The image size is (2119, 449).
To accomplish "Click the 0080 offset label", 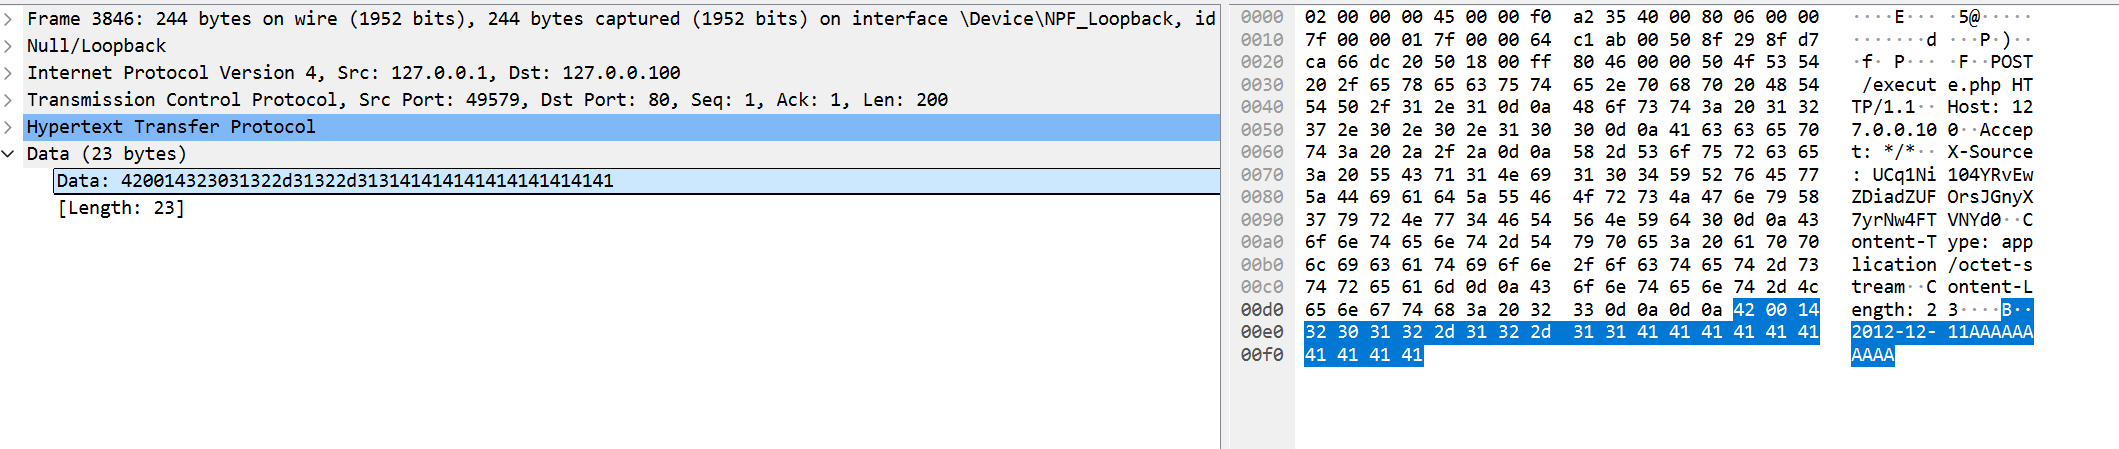I will tap(1262, 197).
